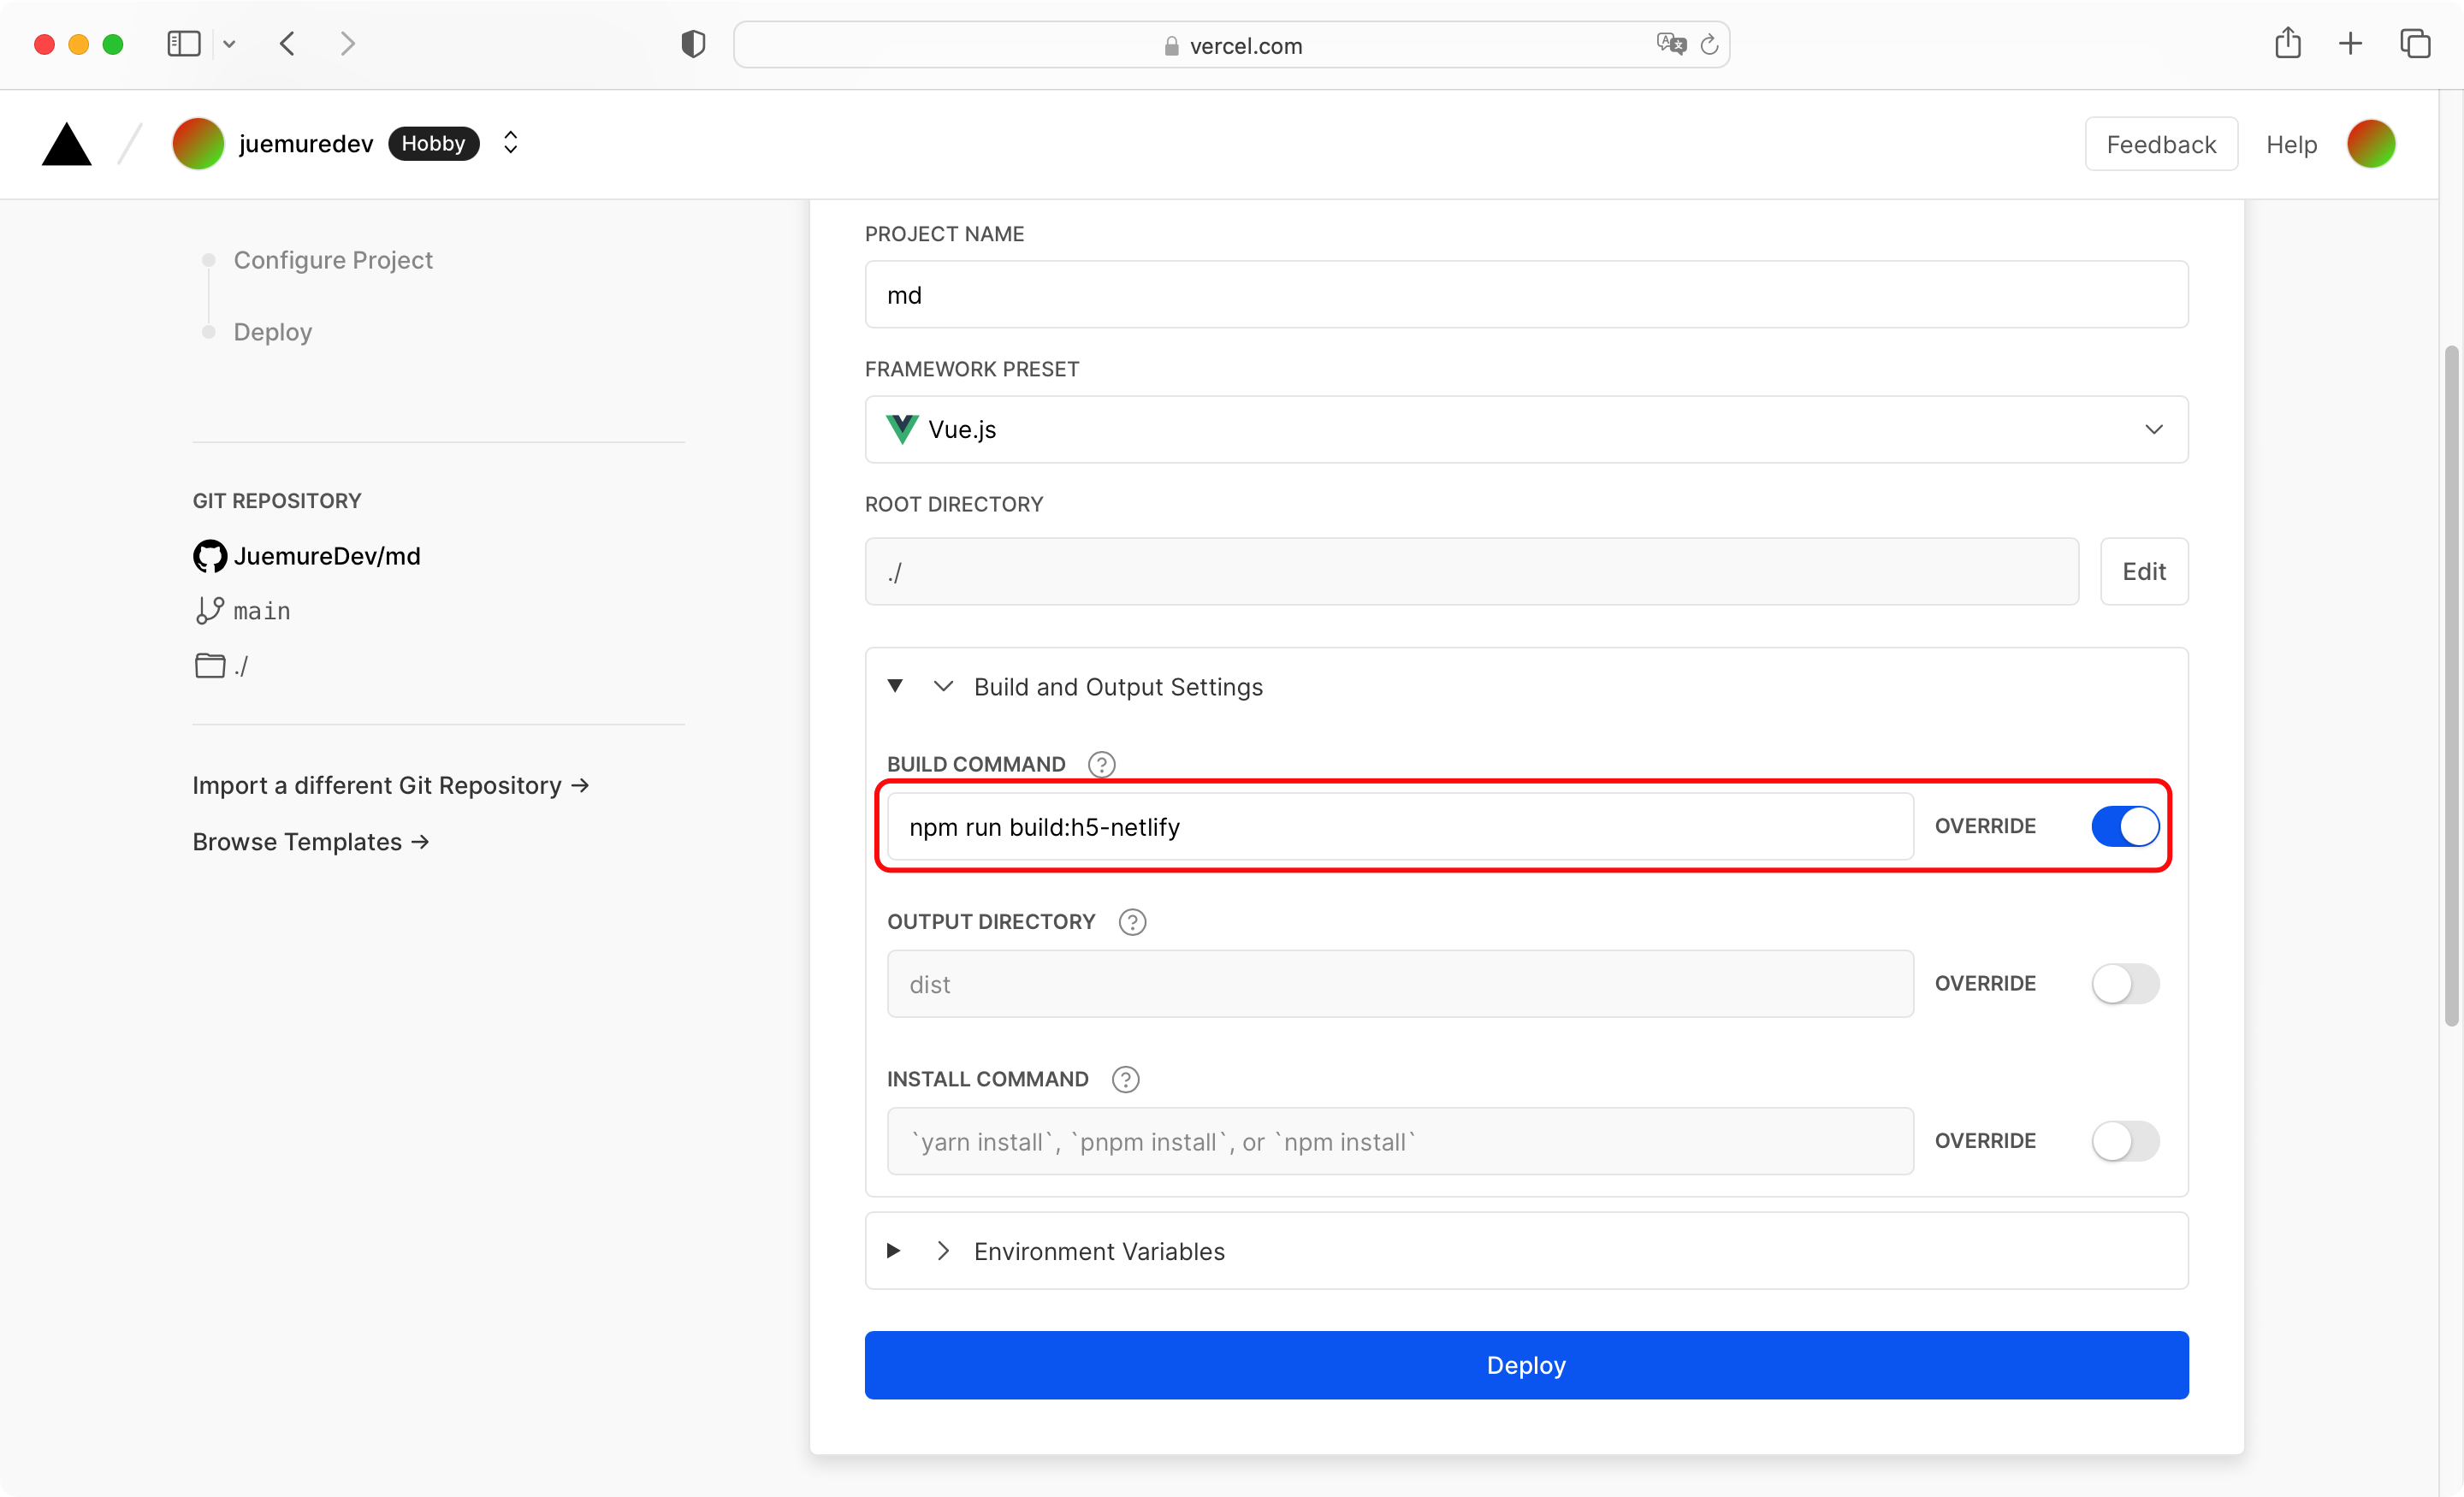Enable the Install Command override toggle

click(x=2125, y=1141)
